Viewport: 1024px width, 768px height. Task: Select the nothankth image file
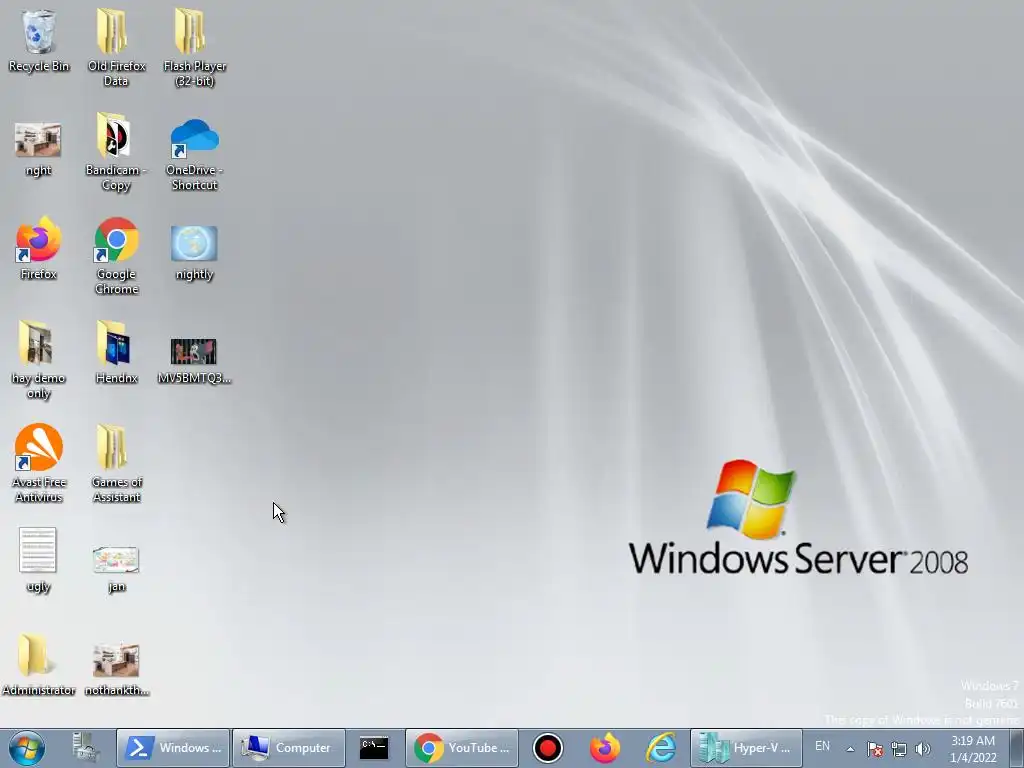click(116, 669)
